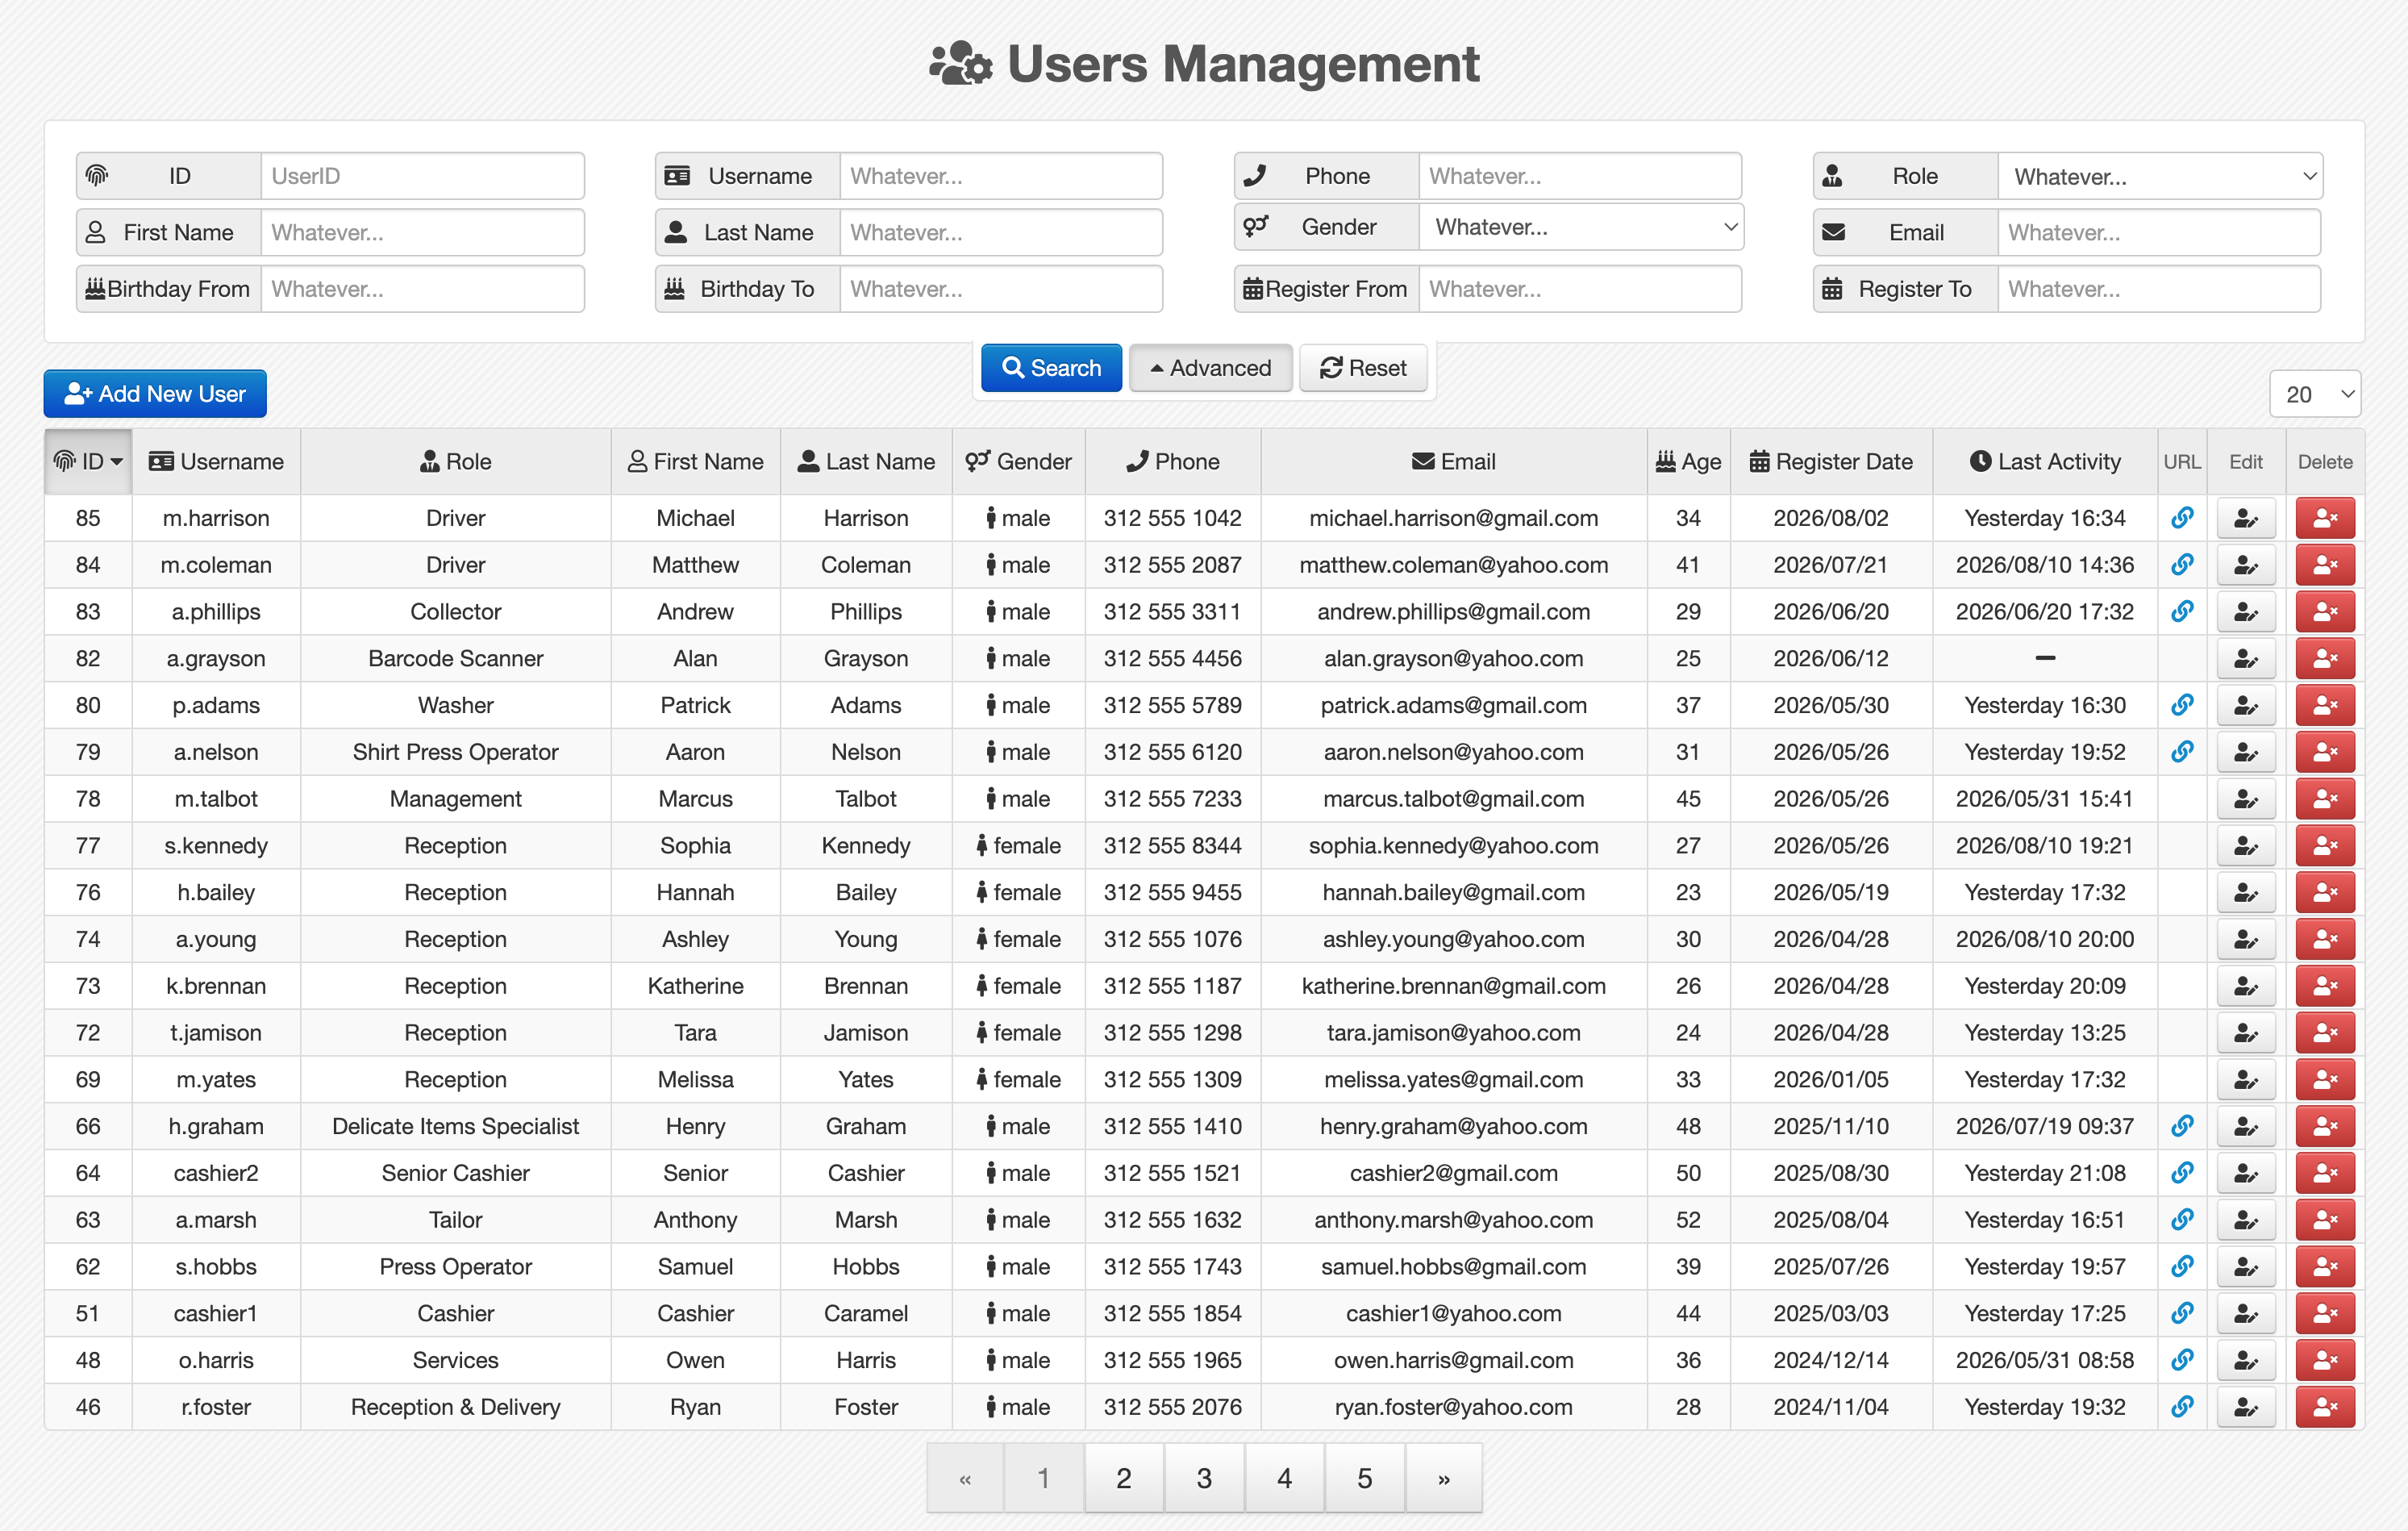The height and width of the screenshot is (1531, 2408).
Task: Focus the Birthday From field
Action: [x=423, y=289]
